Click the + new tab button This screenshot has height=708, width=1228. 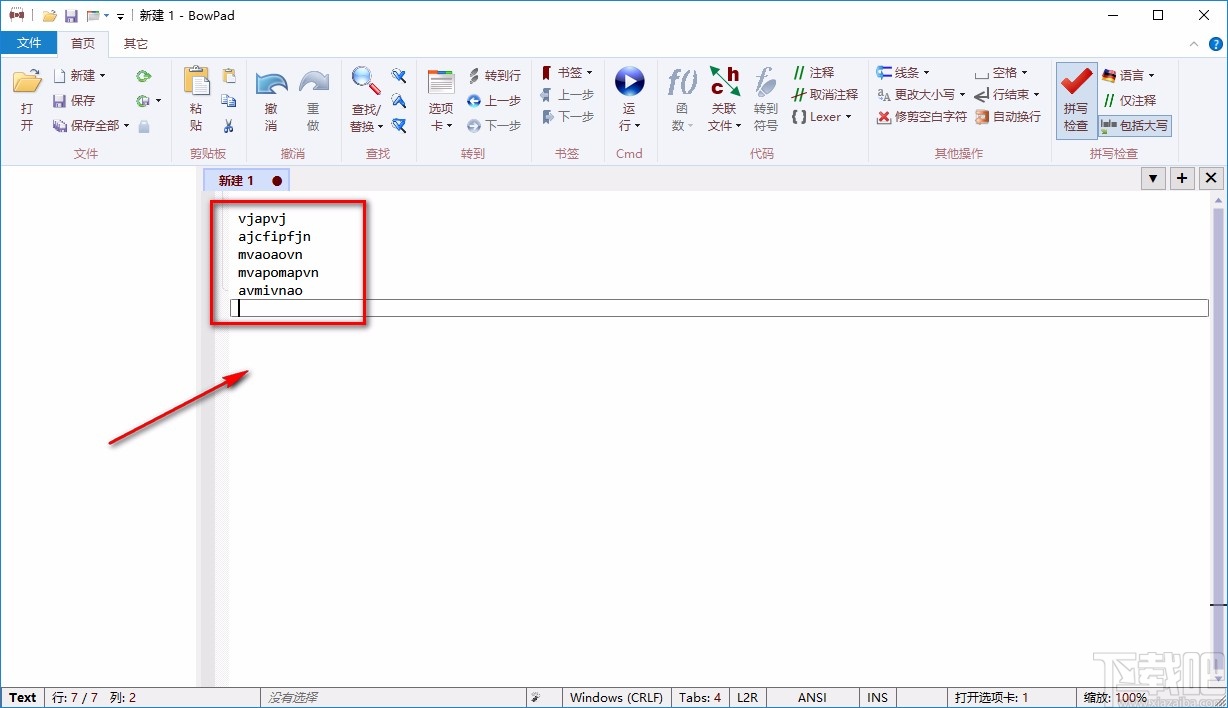(1182, 178)
